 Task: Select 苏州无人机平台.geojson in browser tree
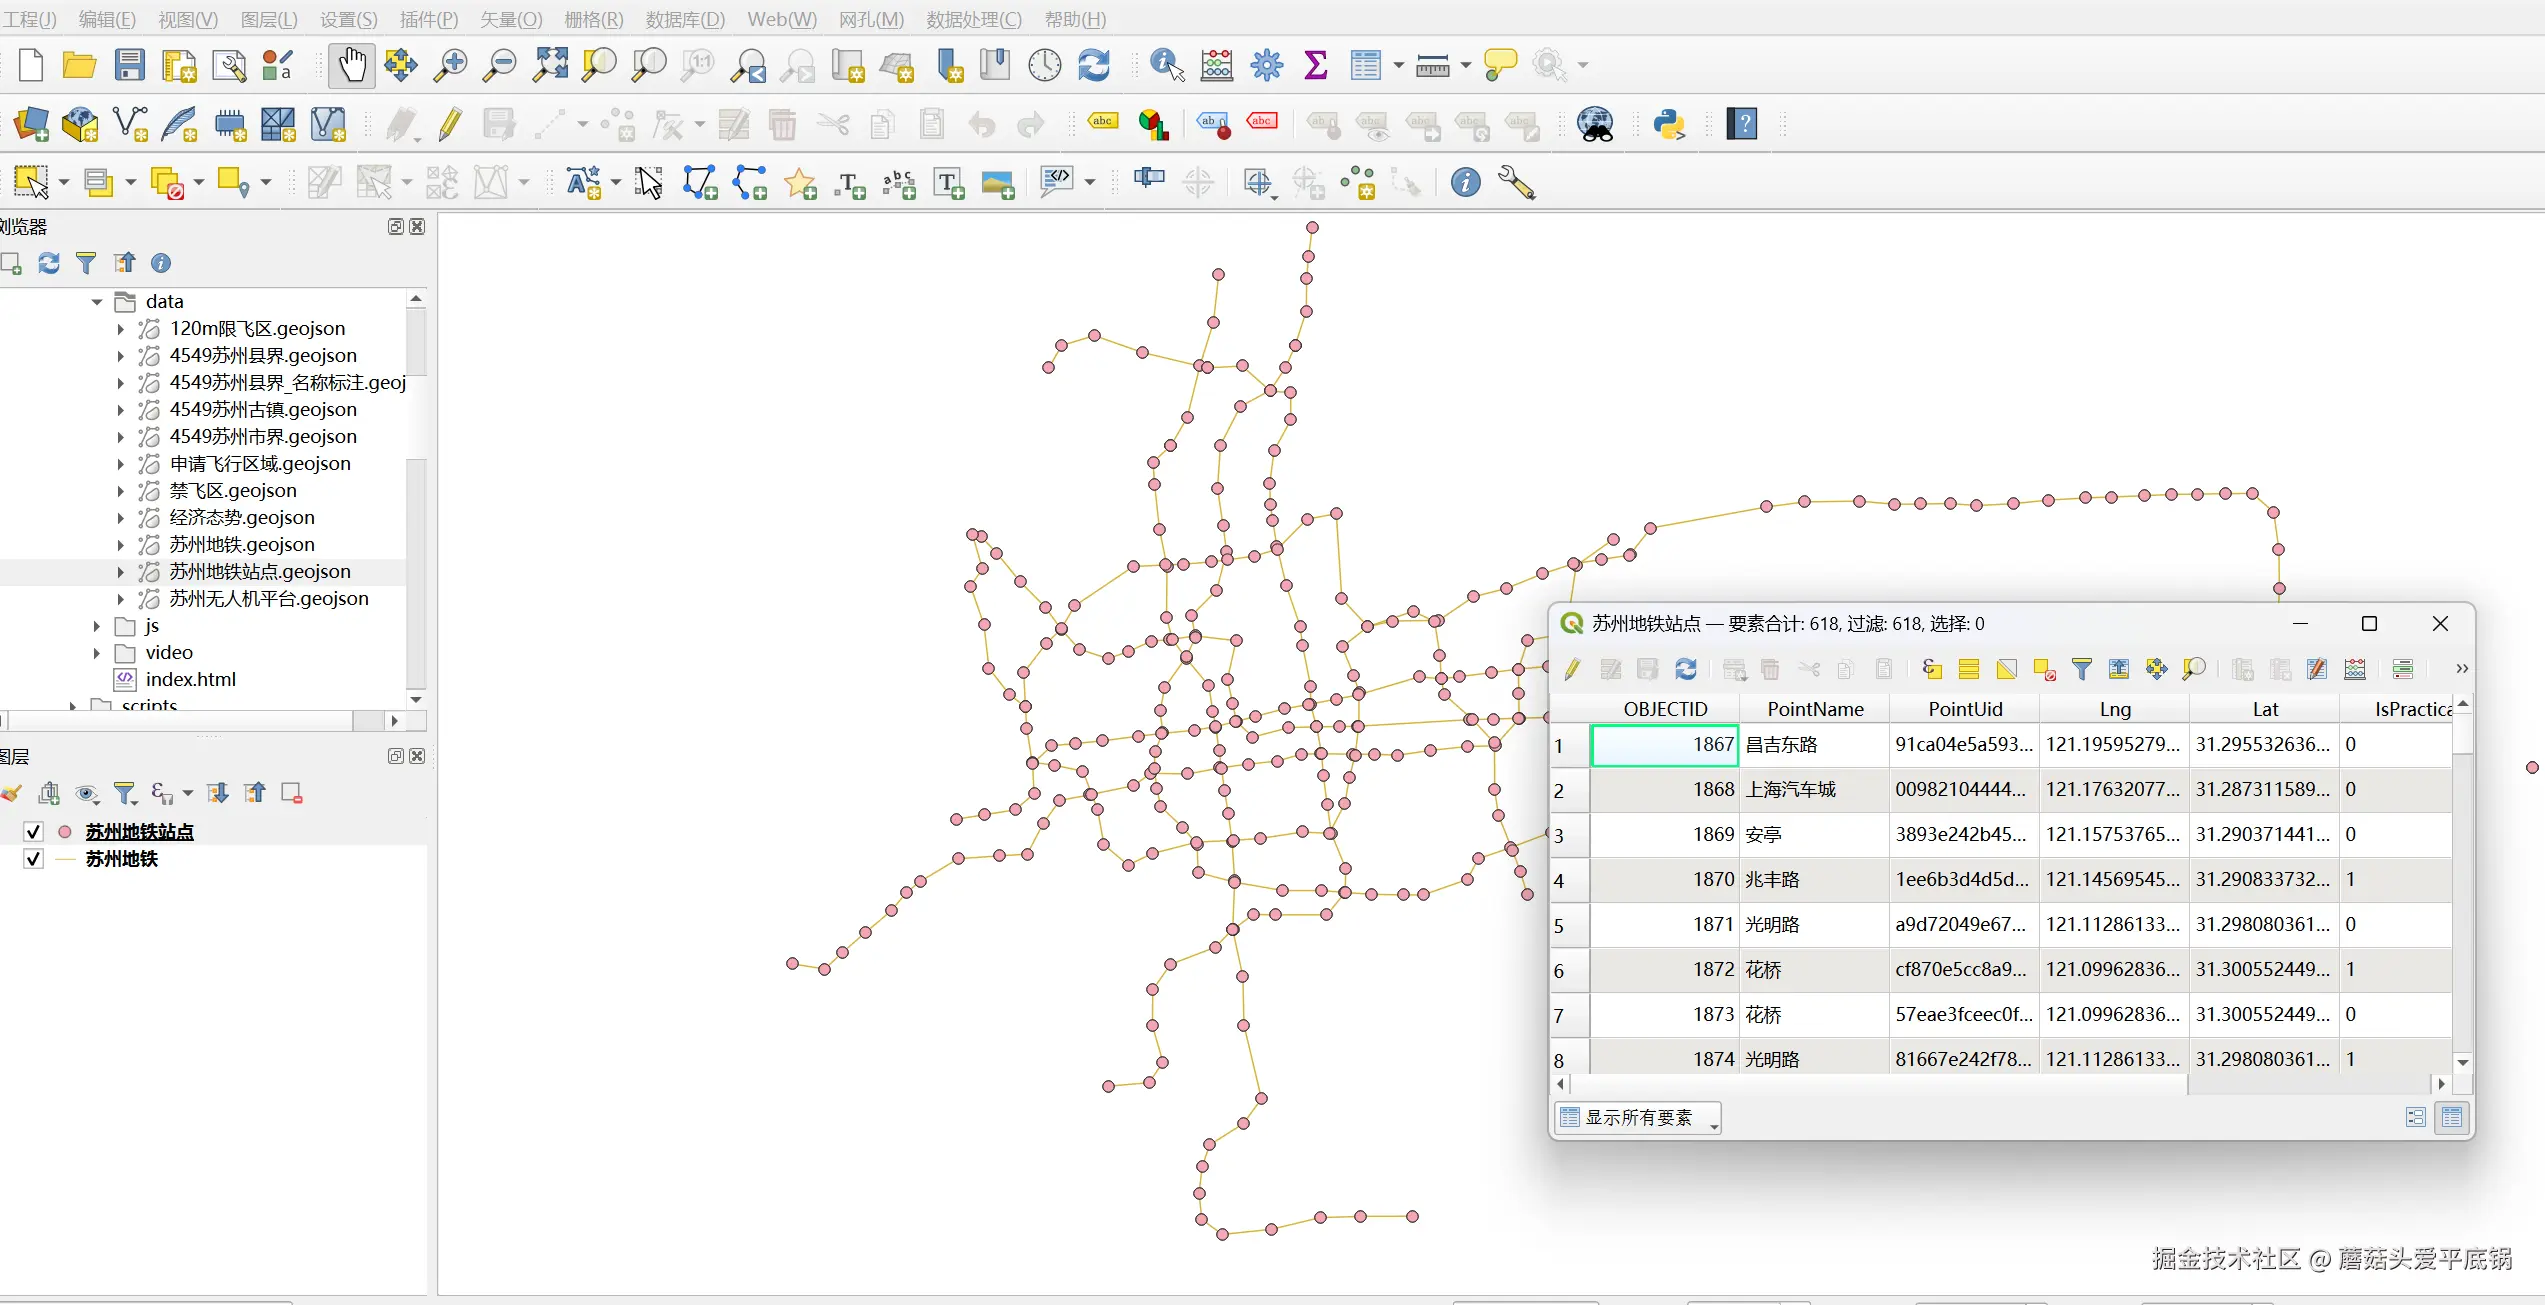[x=268, y=599]
